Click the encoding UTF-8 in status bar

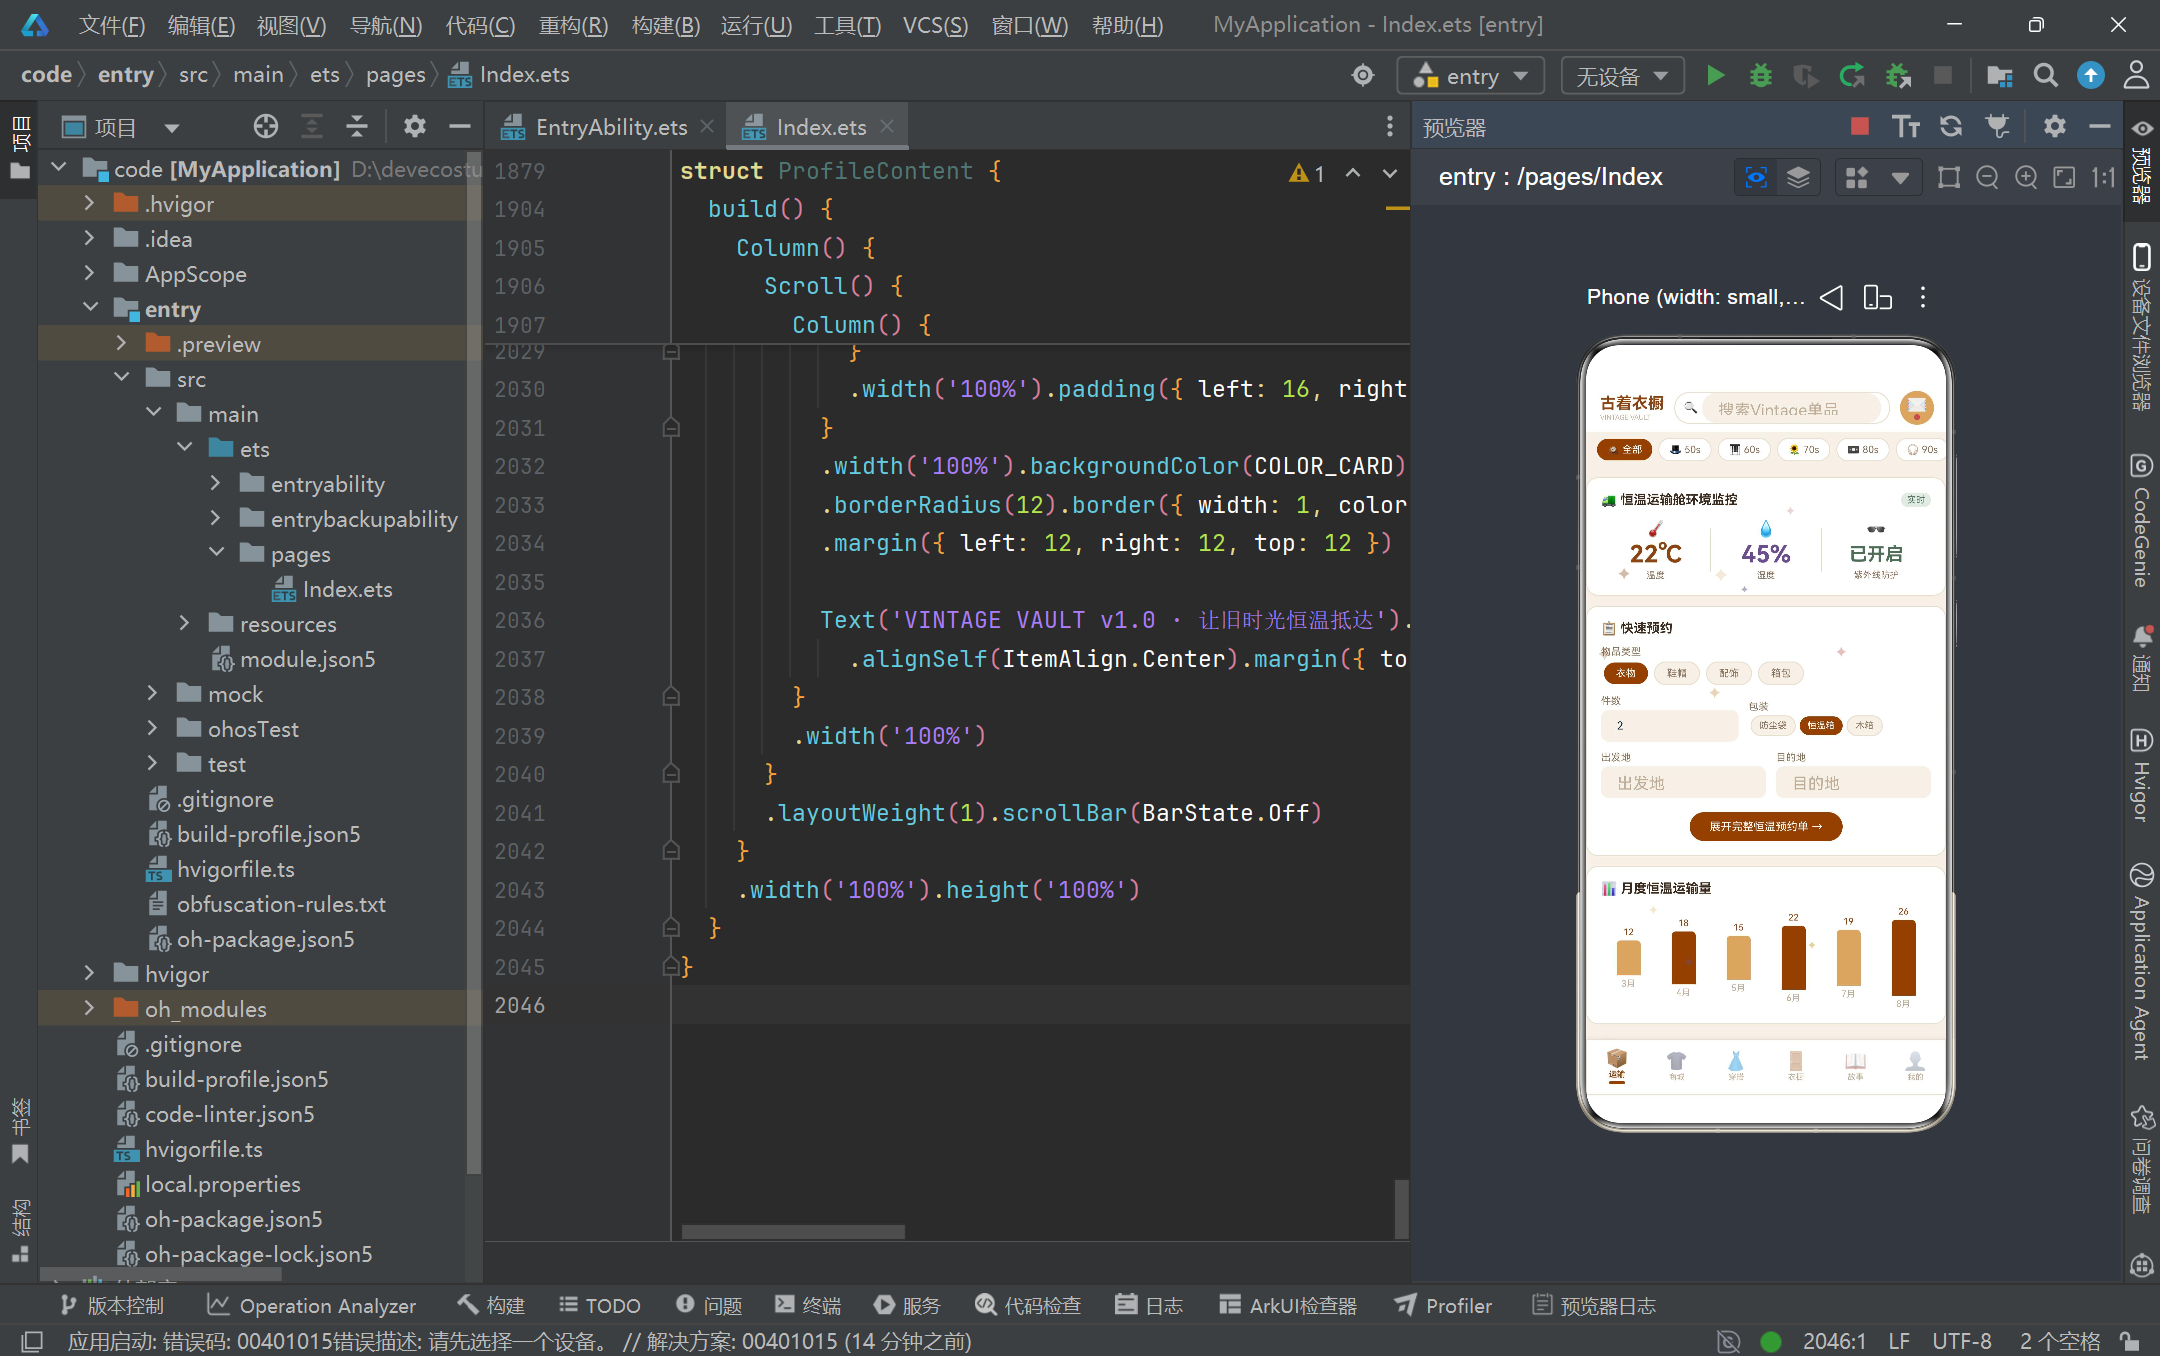(x=1961, y=1341)
